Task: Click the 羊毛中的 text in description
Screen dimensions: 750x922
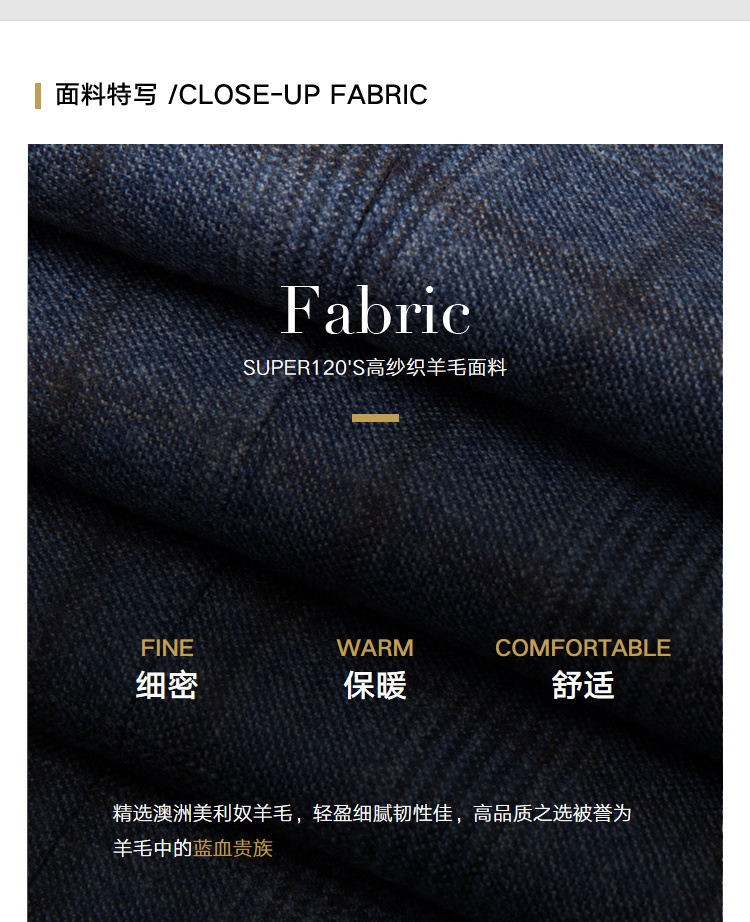Action: [152, 848]
